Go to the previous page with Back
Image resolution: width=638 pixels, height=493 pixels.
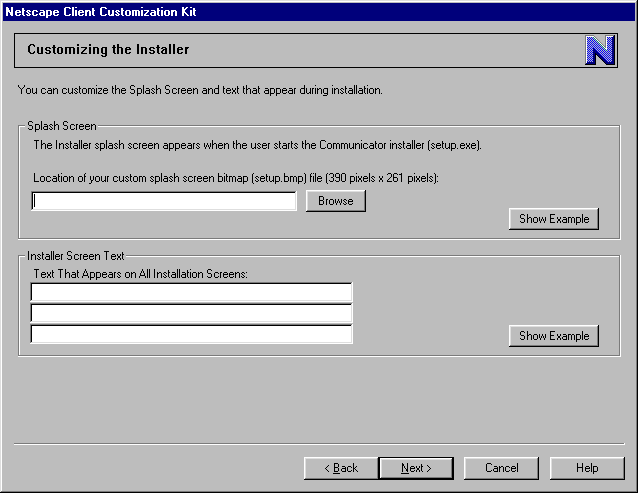pyautogui.click(x=340, y=468)
